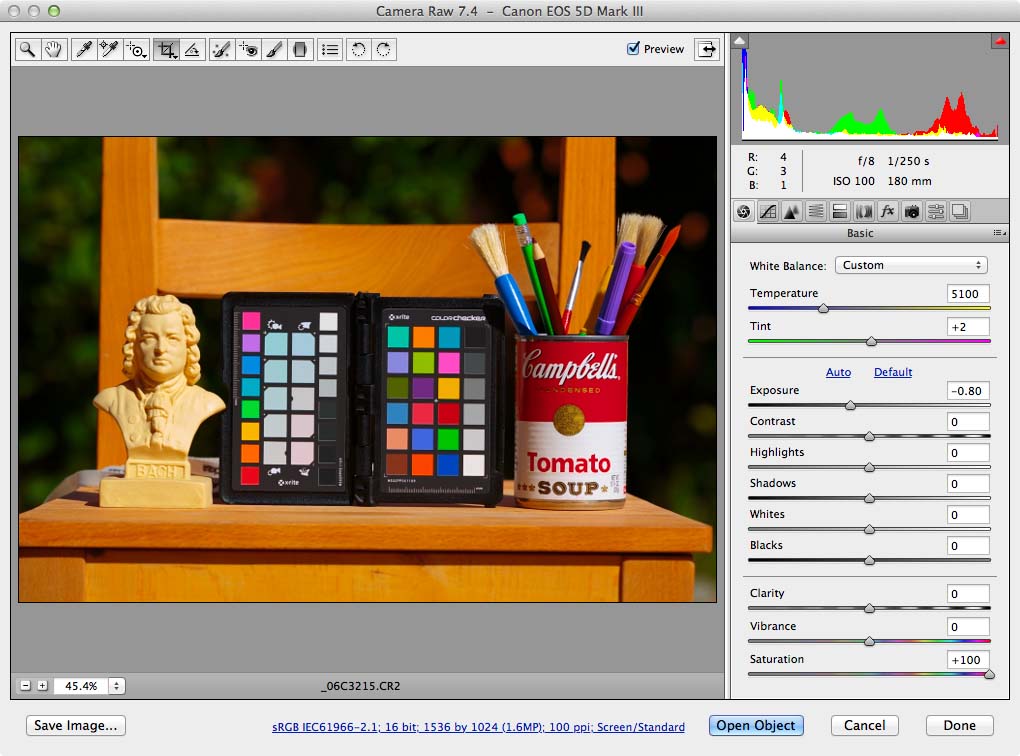
Task: Click the Auto tone link
Action: pyautogui.click(x=839, y=371)
